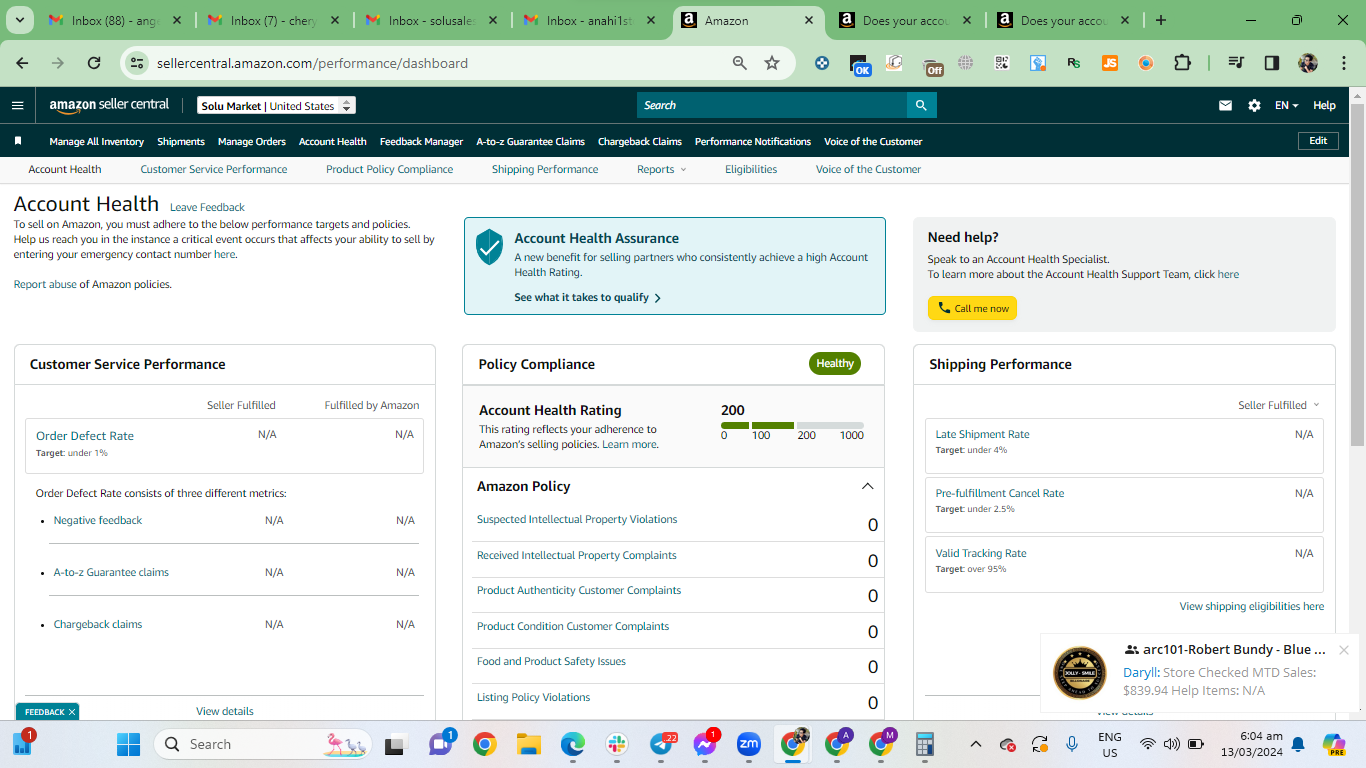The image size is (1366, 768).
Task: Open a new Chrome tab
Action: (1161, 20)
